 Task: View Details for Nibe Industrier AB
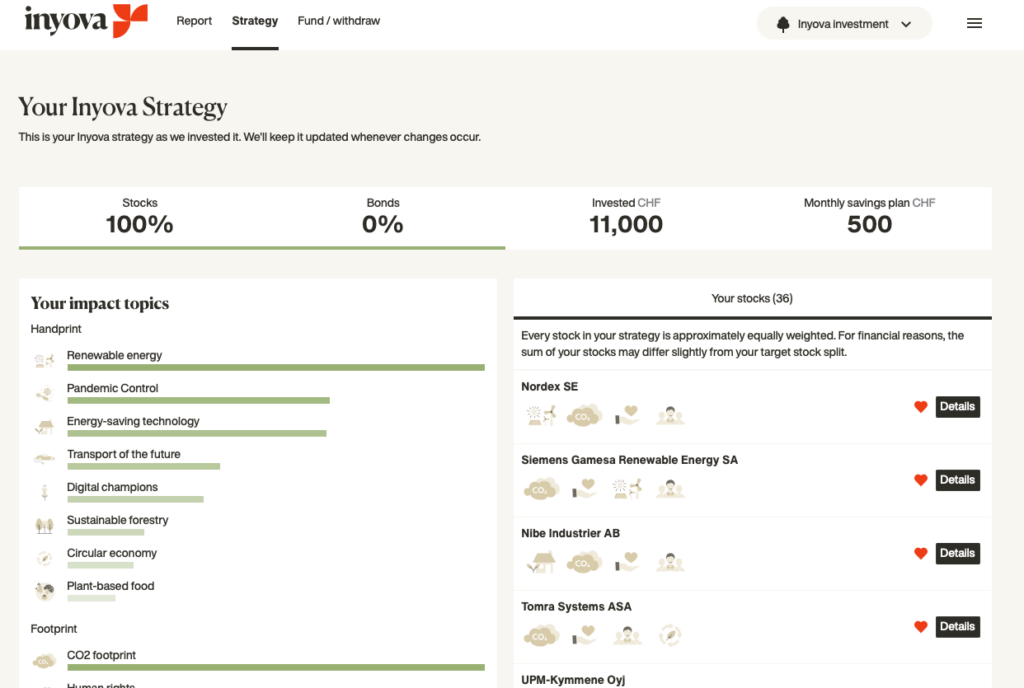[957, 554]
